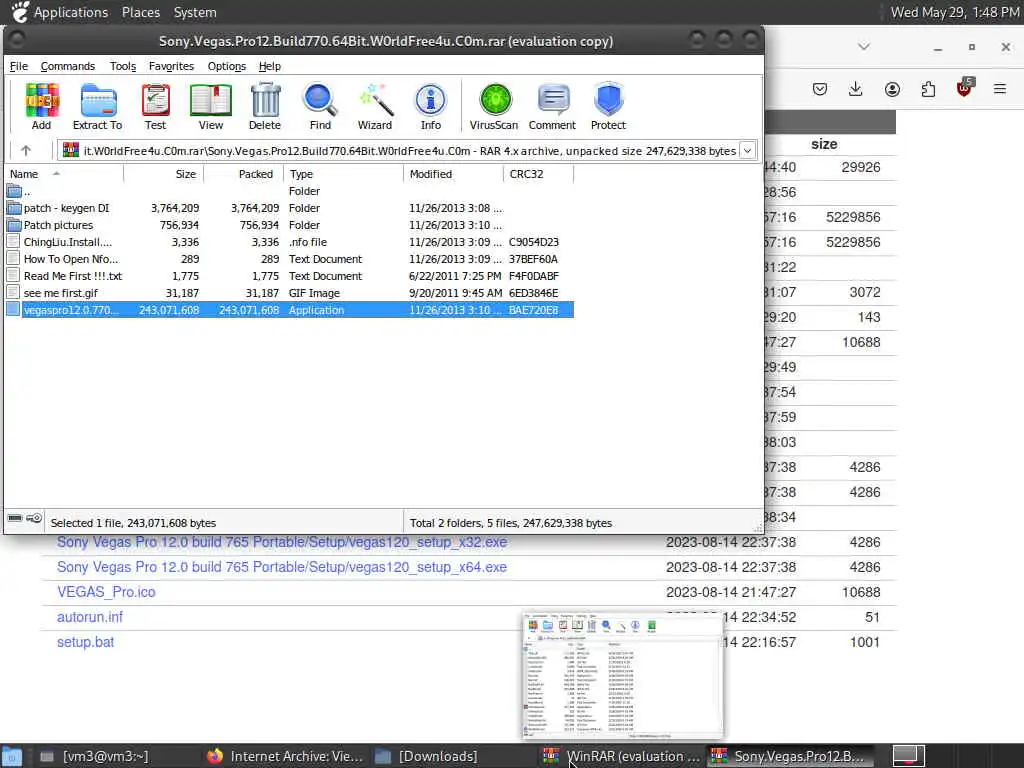Sort by the CRC32 column header
This screenshot has width=1024, height=768.
(x=539, y=174)
